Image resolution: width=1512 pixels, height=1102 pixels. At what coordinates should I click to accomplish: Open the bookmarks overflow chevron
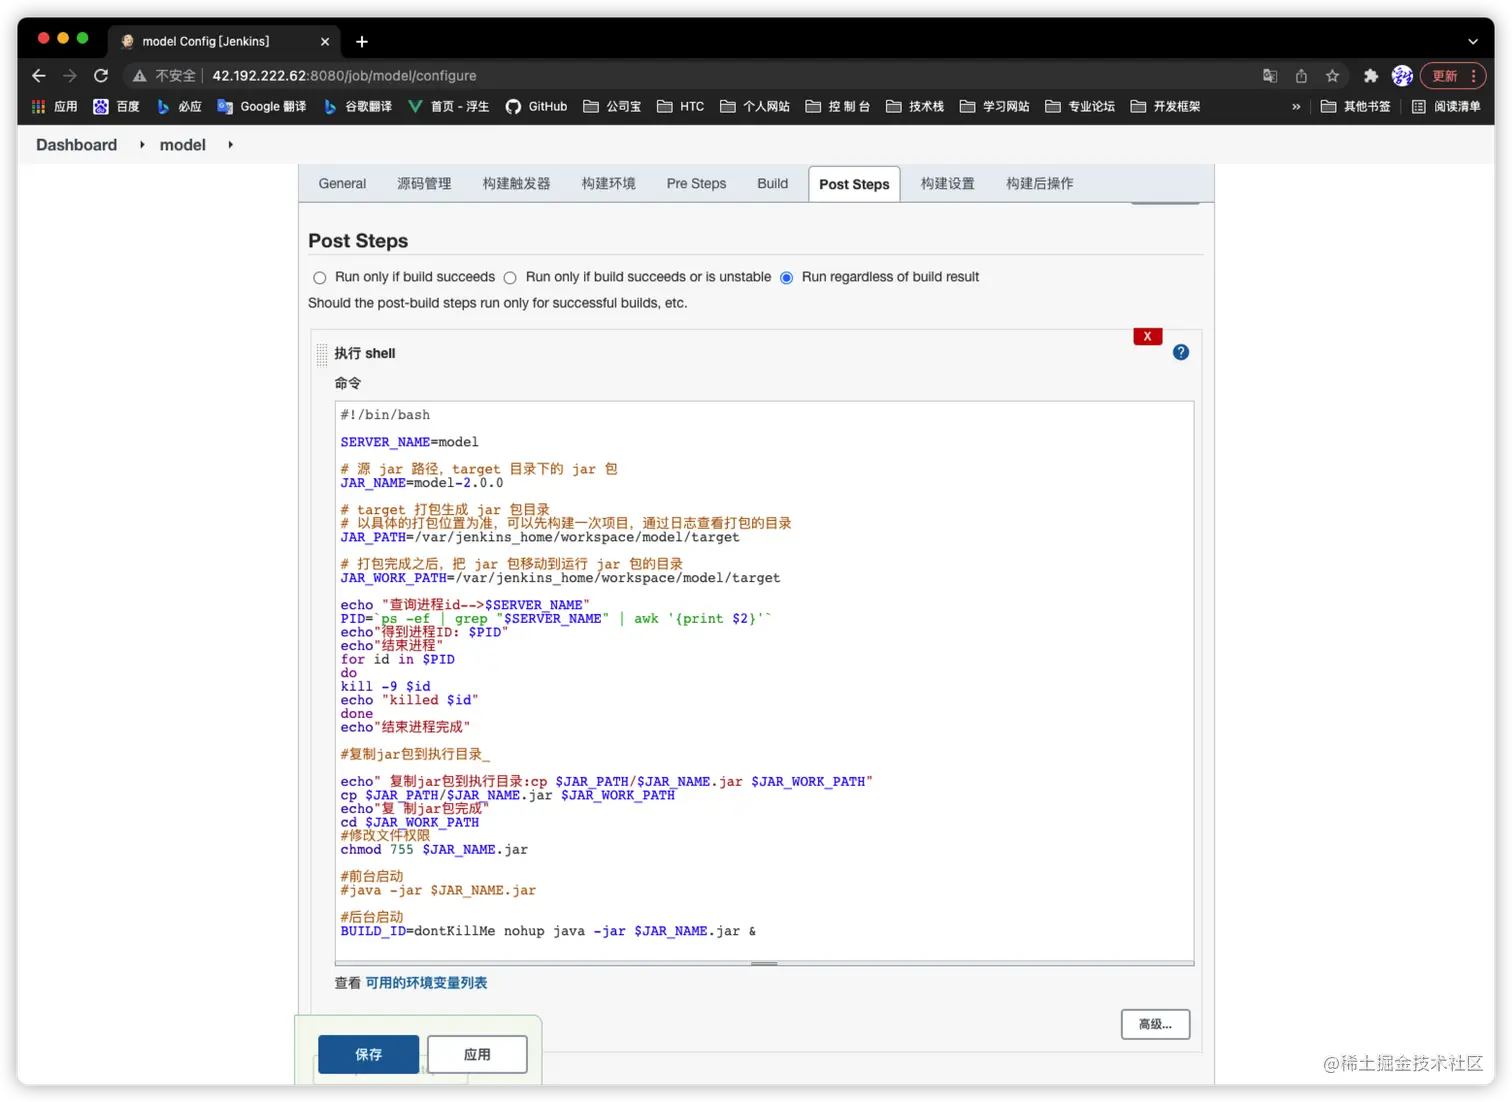coord(1296,106)
